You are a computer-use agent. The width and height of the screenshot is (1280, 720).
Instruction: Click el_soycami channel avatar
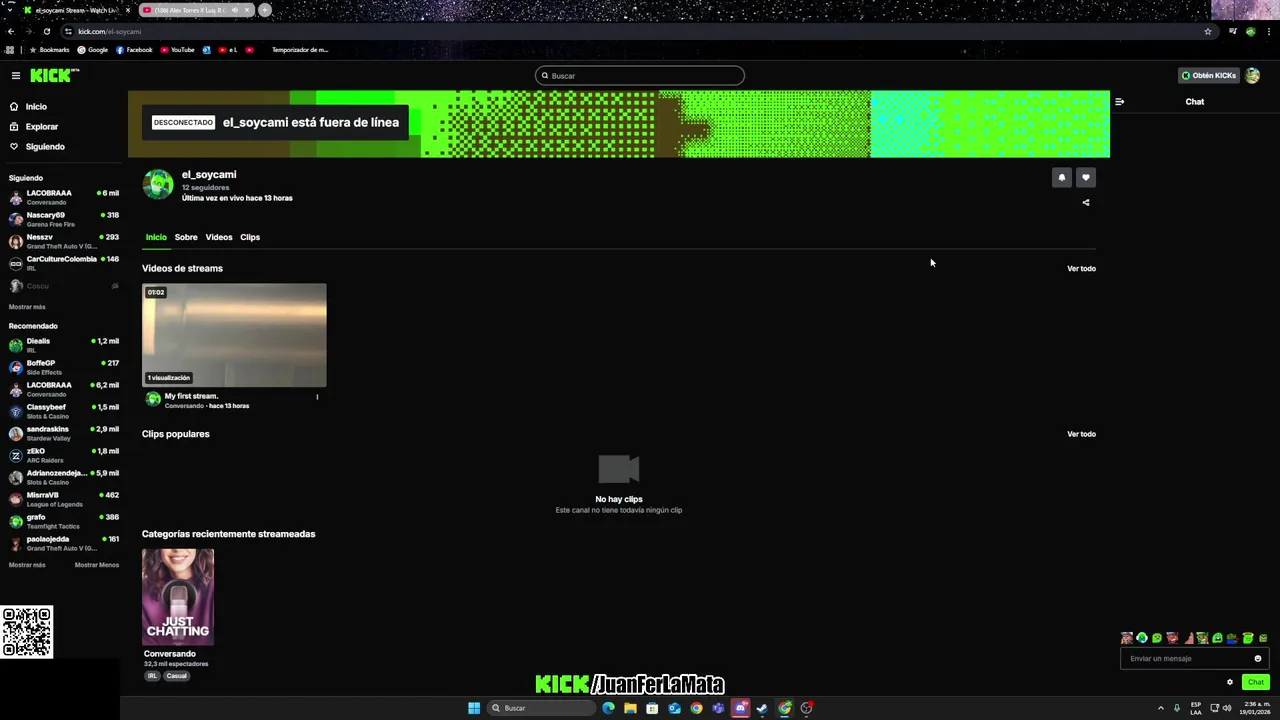point(158,185)
